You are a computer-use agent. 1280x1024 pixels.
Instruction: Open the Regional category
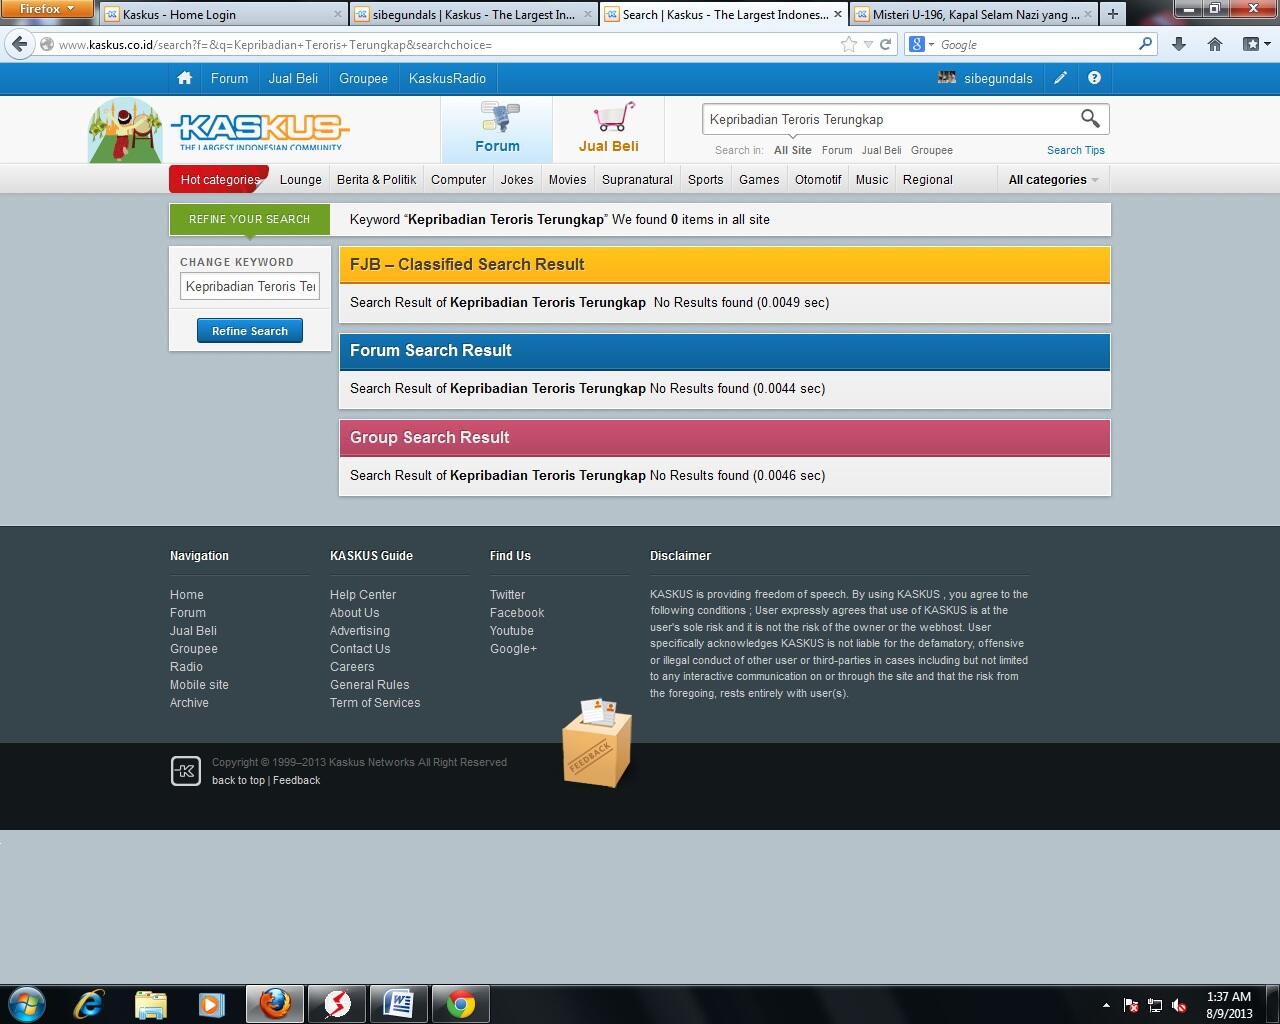point(927,180)
